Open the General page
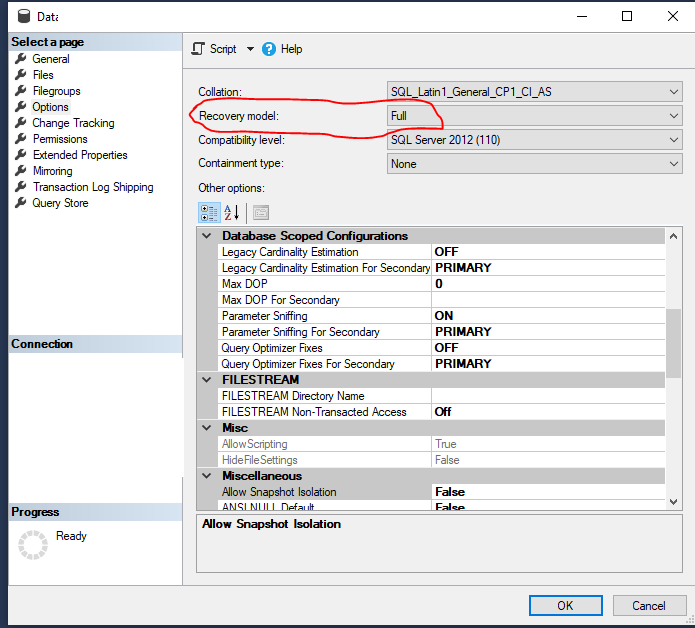 50,59
